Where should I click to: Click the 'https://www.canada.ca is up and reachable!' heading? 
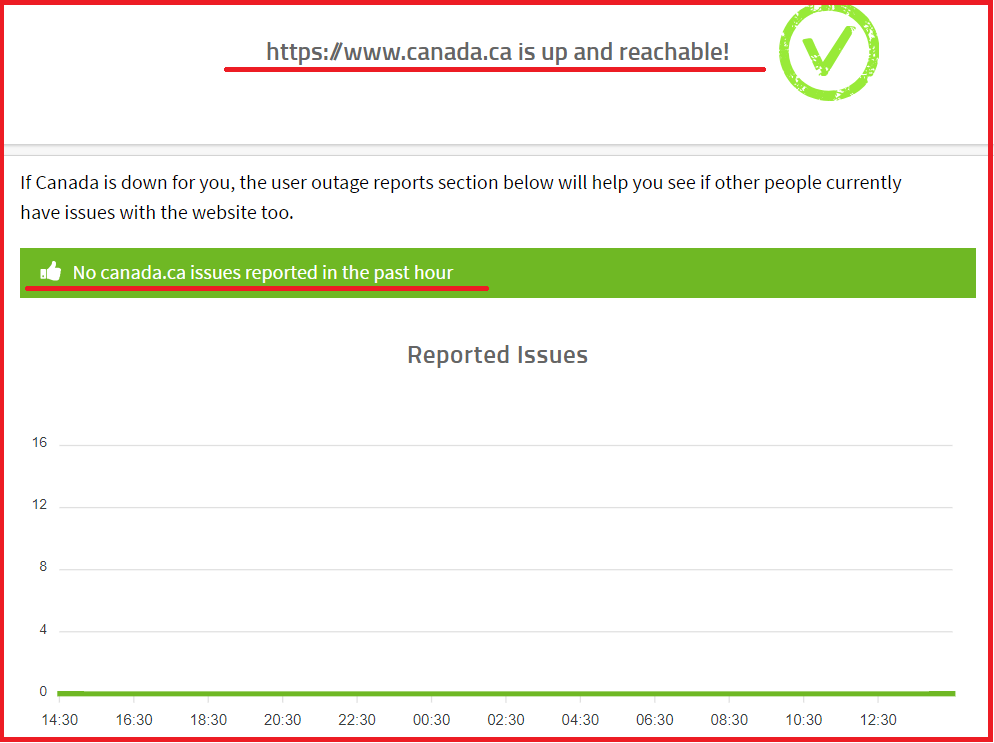498,52
